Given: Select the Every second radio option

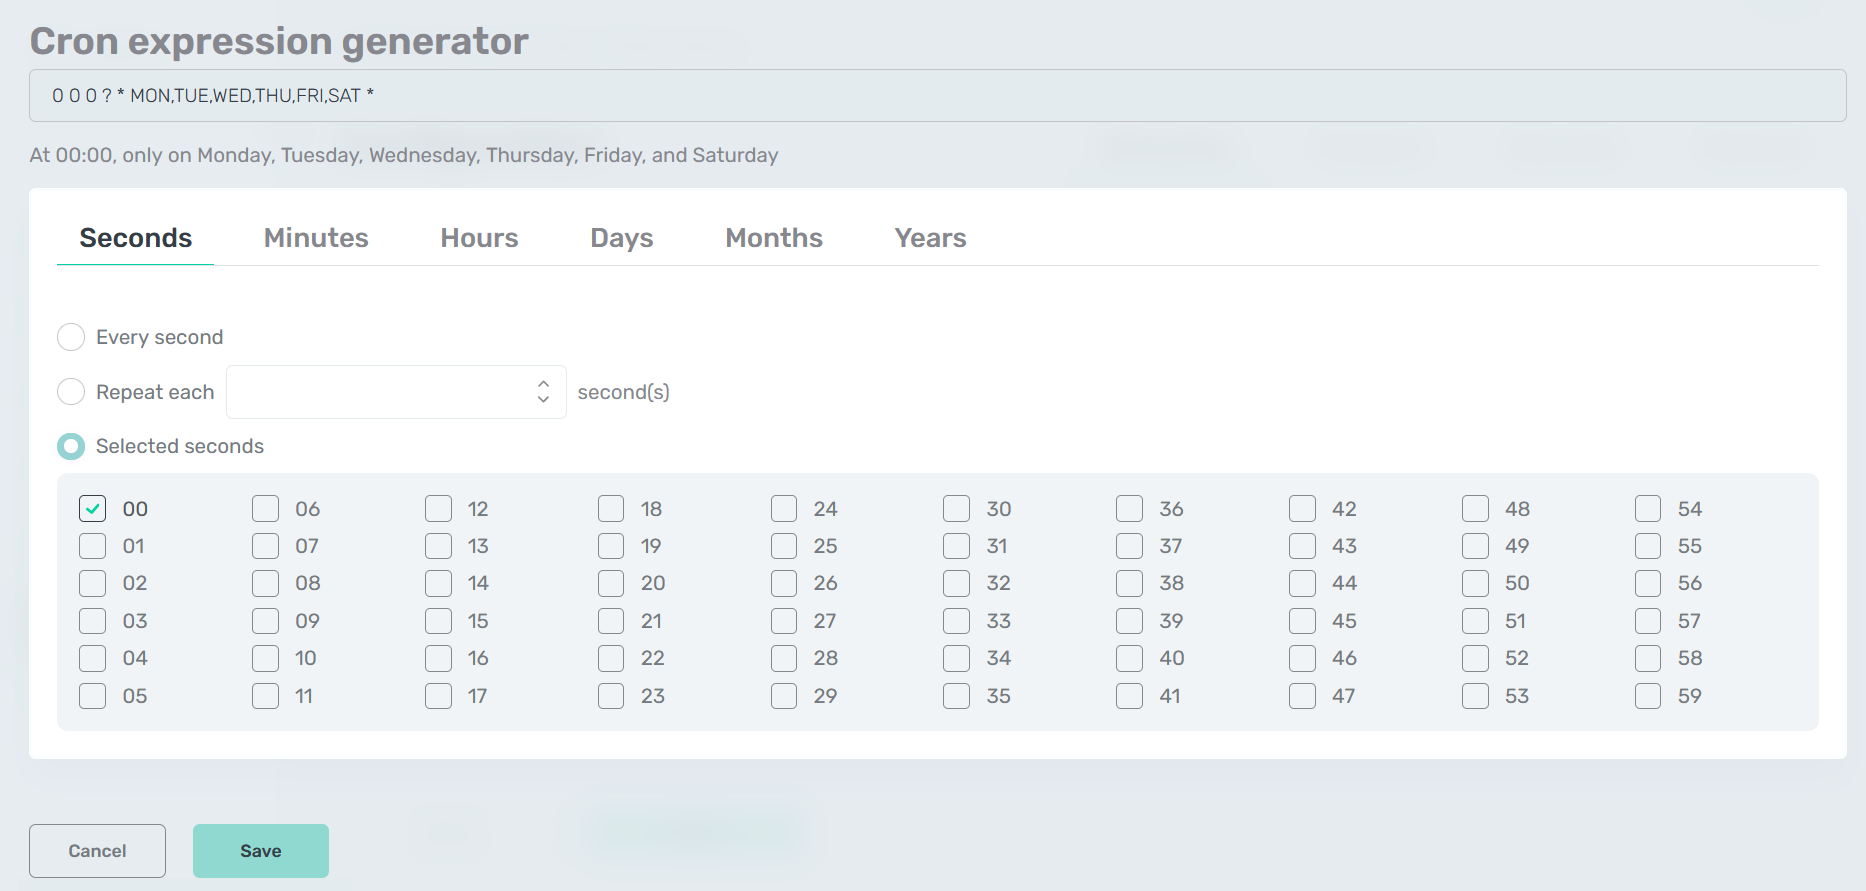Looking at the screenshot, I should 71,337.
